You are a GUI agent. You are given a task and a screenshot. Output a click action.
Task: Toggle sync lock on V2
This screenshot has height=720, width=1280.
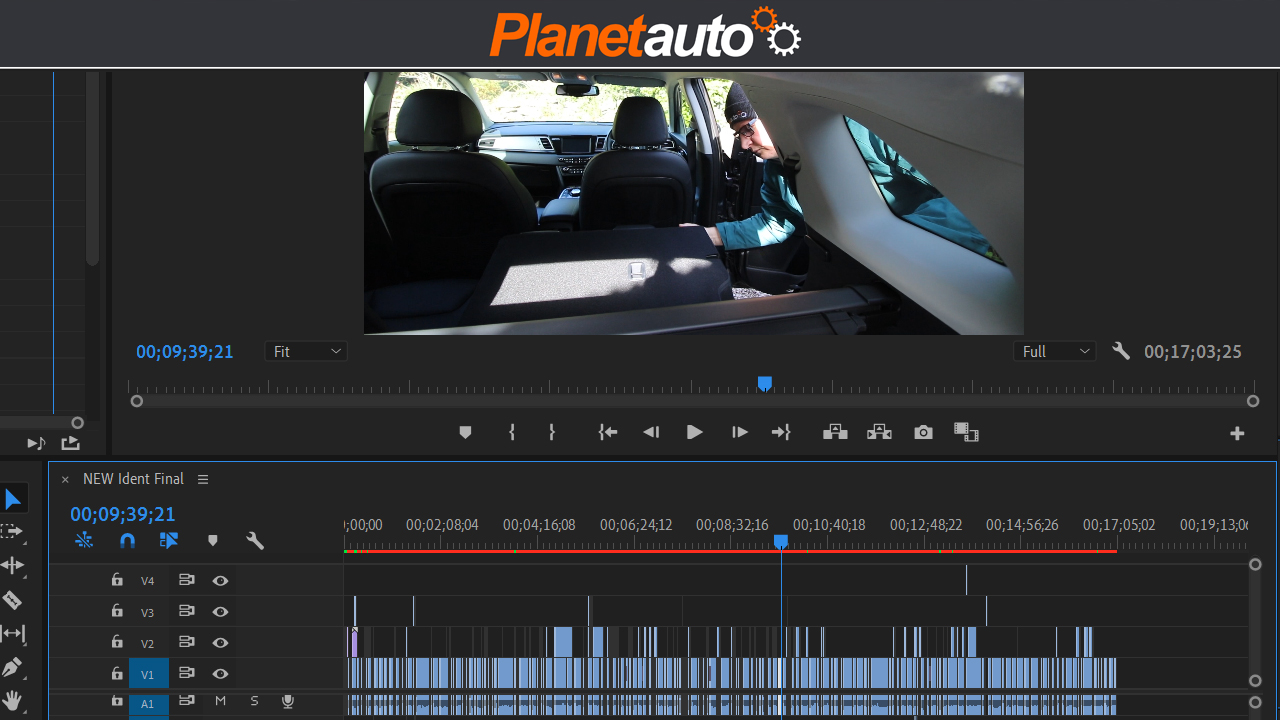[x=186, y=642]
